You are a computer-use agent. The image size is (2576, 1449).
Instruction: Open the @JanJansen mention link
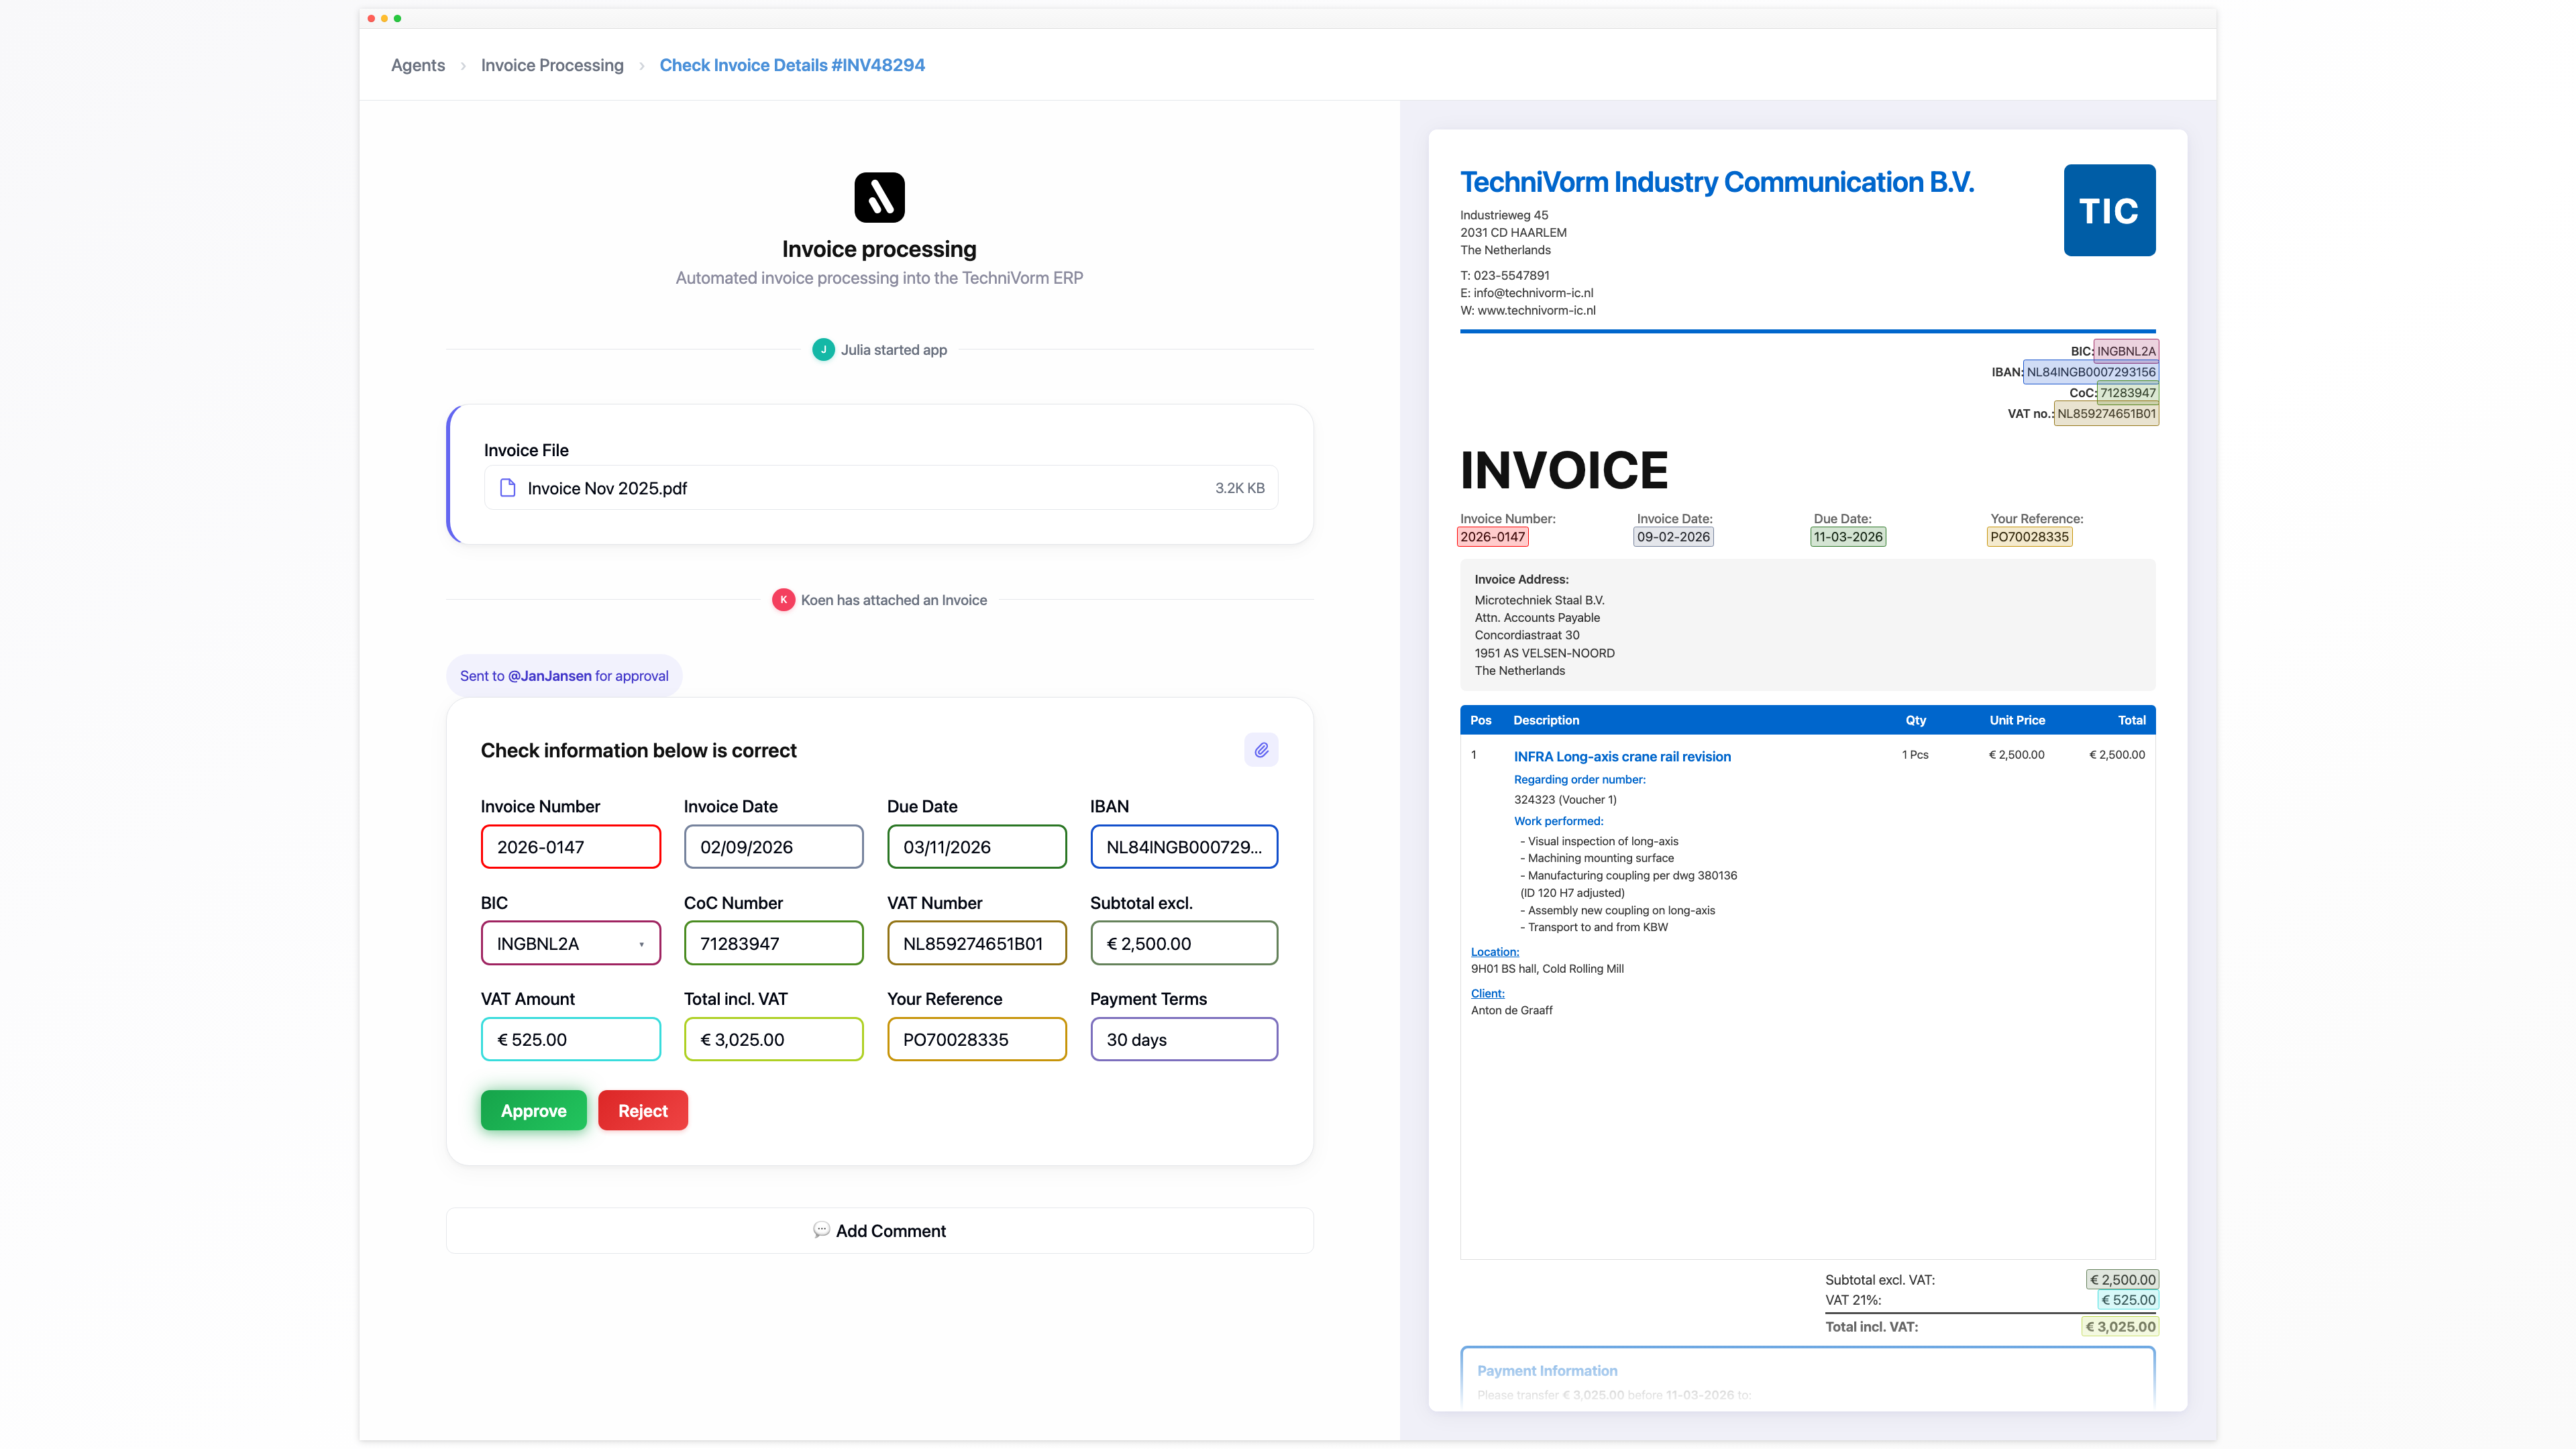tap(549, 676)
